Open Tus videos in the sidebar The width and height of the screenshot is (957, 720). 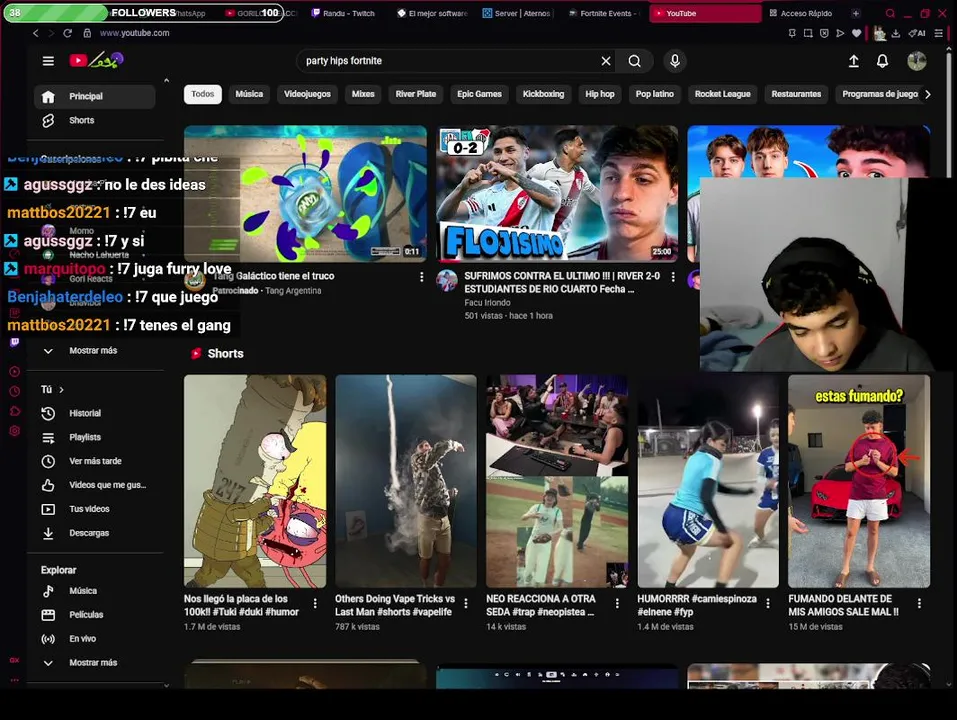(x=95, y=509)
